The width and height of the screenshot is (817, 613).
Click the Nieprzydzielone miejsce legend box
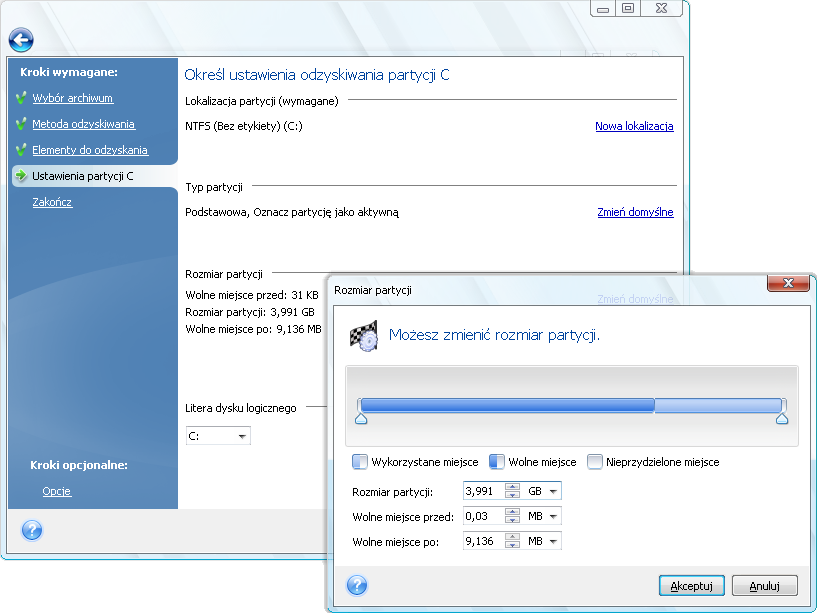tap(595, 462)
